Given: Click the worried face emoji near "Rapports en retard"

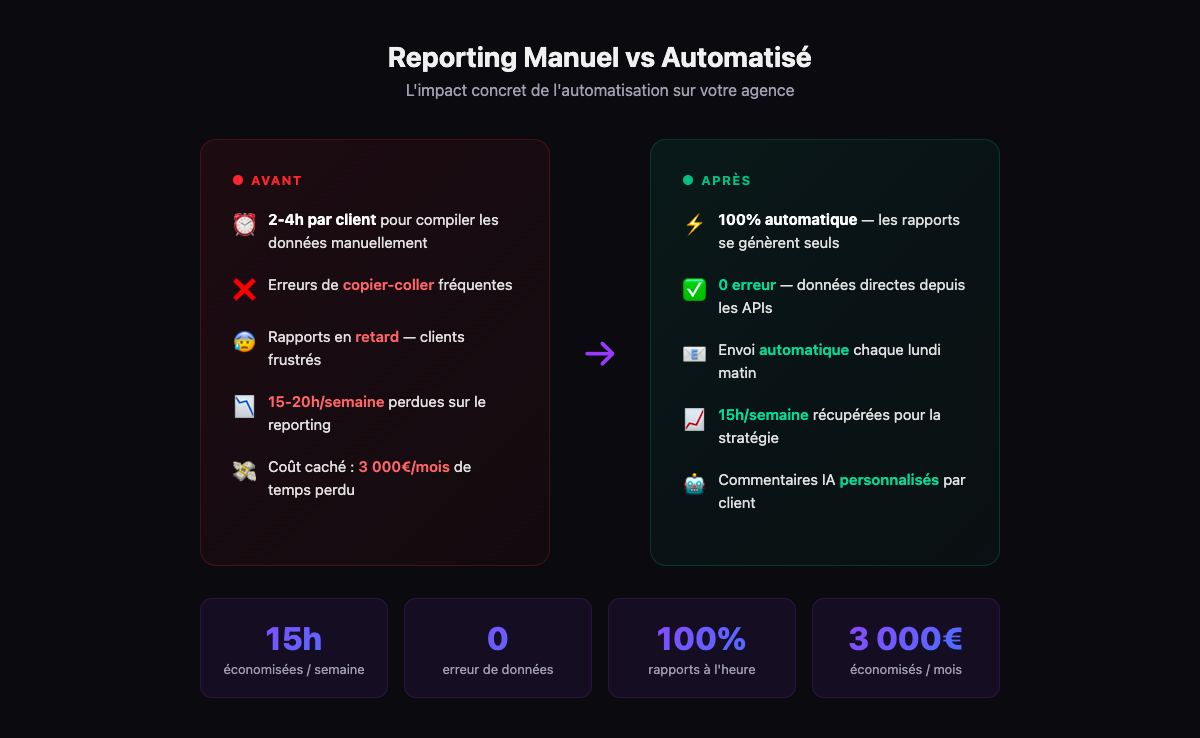Looking at the screenshot, I should click(243, 340).
